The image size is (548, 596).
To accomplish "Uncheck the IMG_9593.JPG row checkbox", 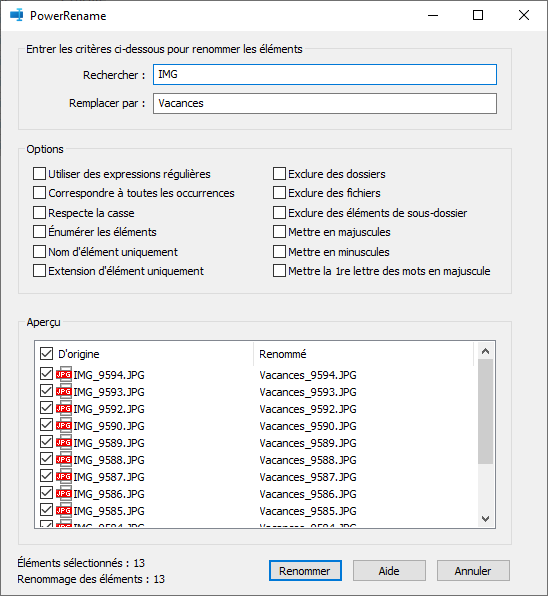I will 46,391.
